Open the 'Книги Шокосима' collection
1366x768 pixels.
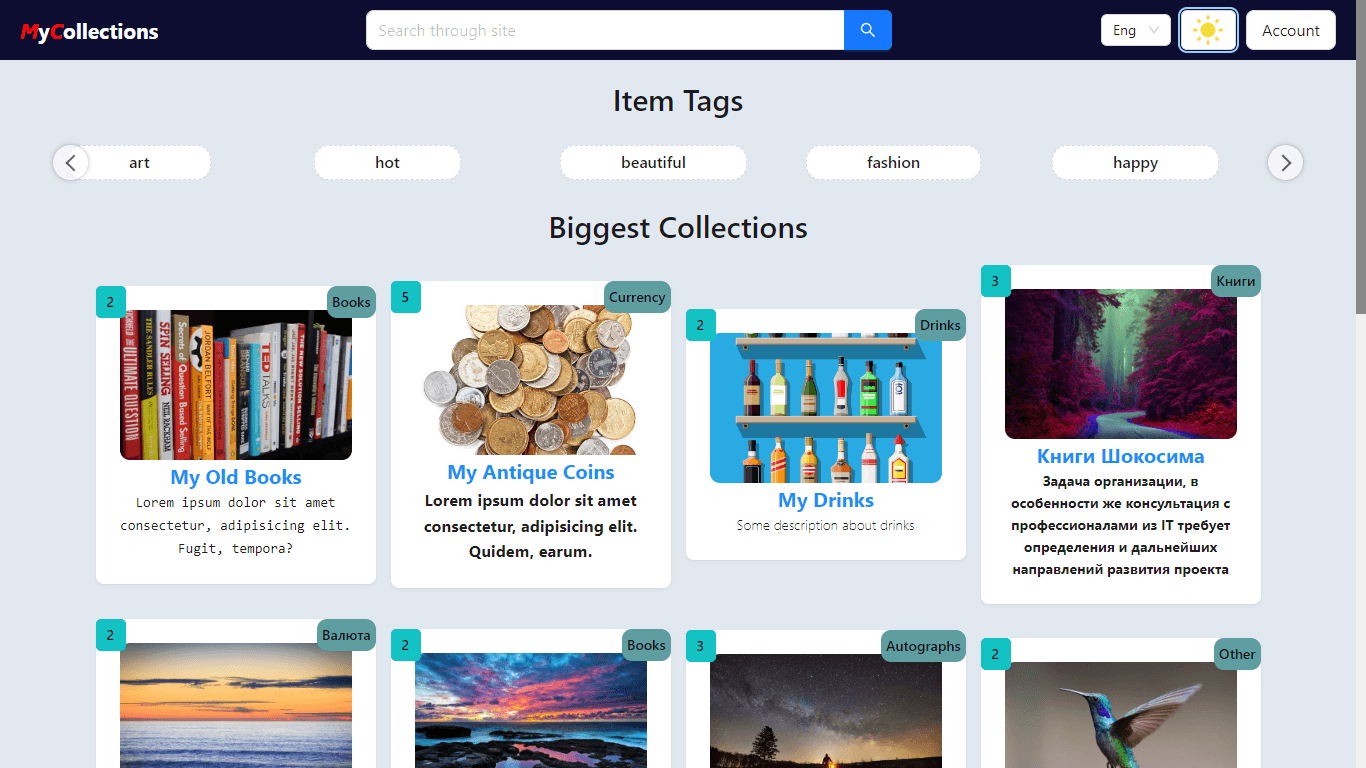pyautogui.click(x=1120, y=456)
